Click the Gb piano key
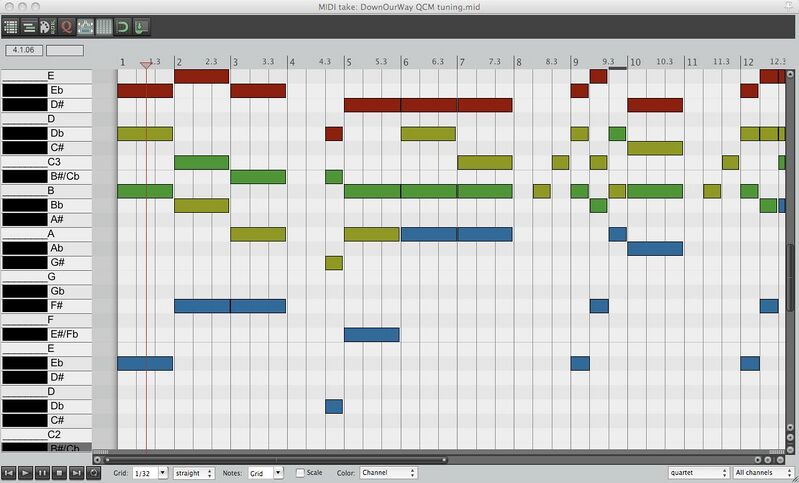 pyautogui.click(x=46, y=291)
